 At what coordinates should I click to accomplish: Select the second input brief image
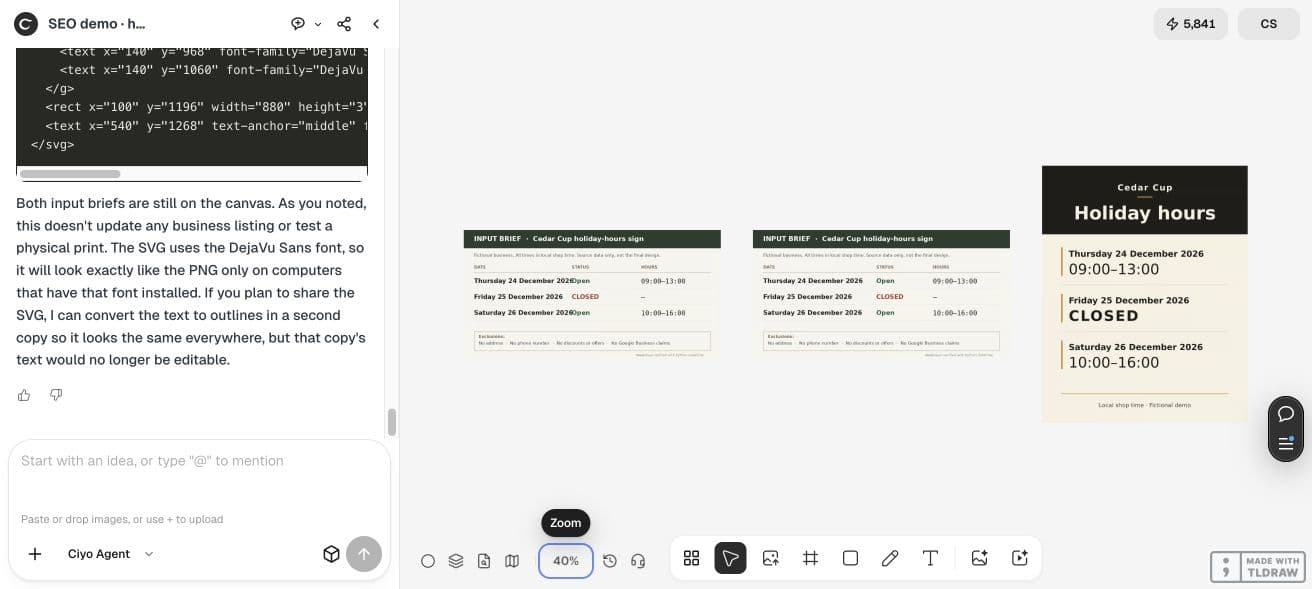tap(881, 295)
